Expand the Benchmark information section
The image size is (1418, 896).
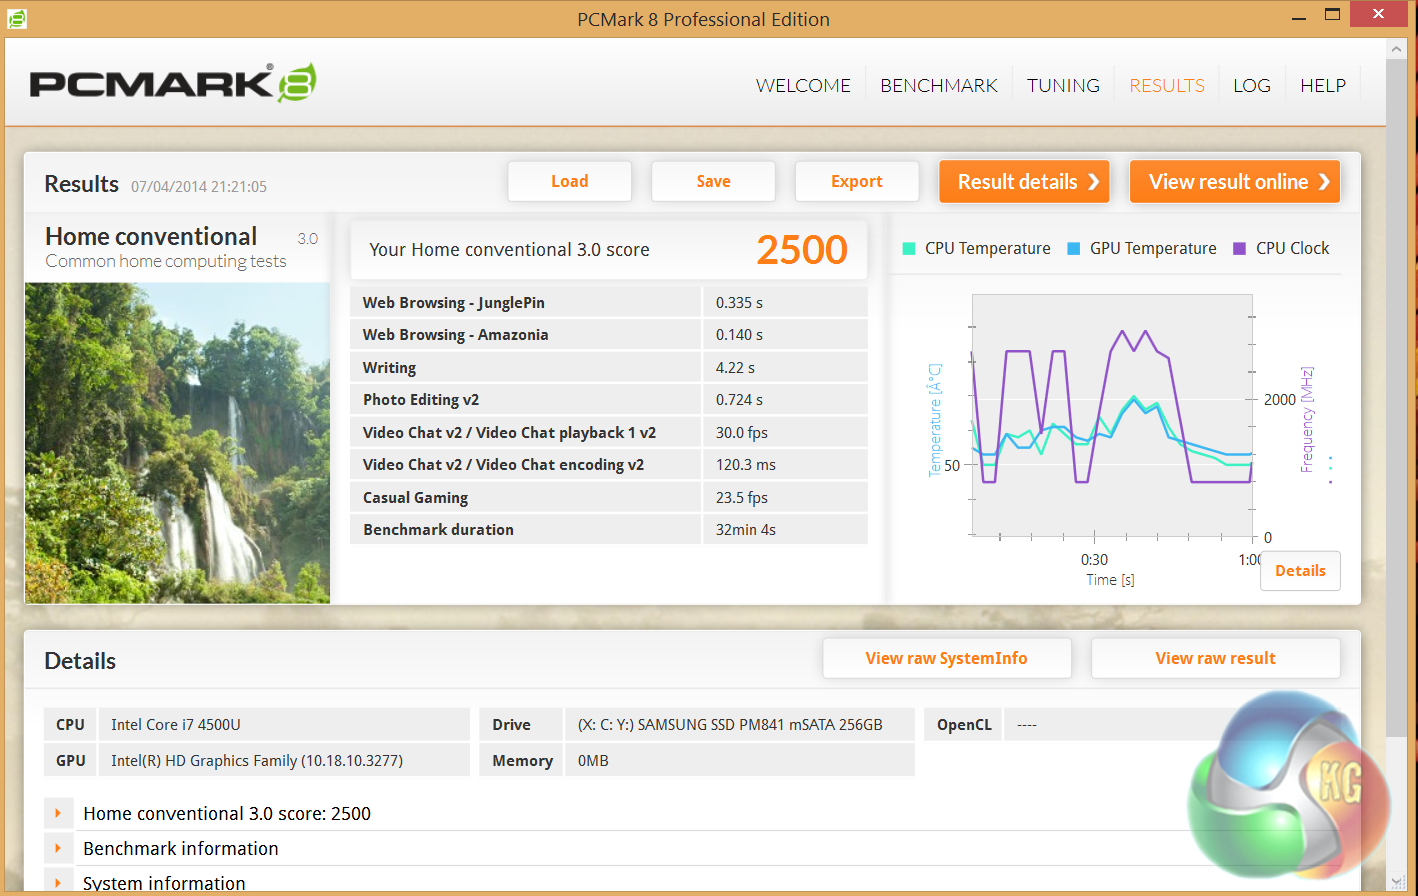click(x=58, y=849)
